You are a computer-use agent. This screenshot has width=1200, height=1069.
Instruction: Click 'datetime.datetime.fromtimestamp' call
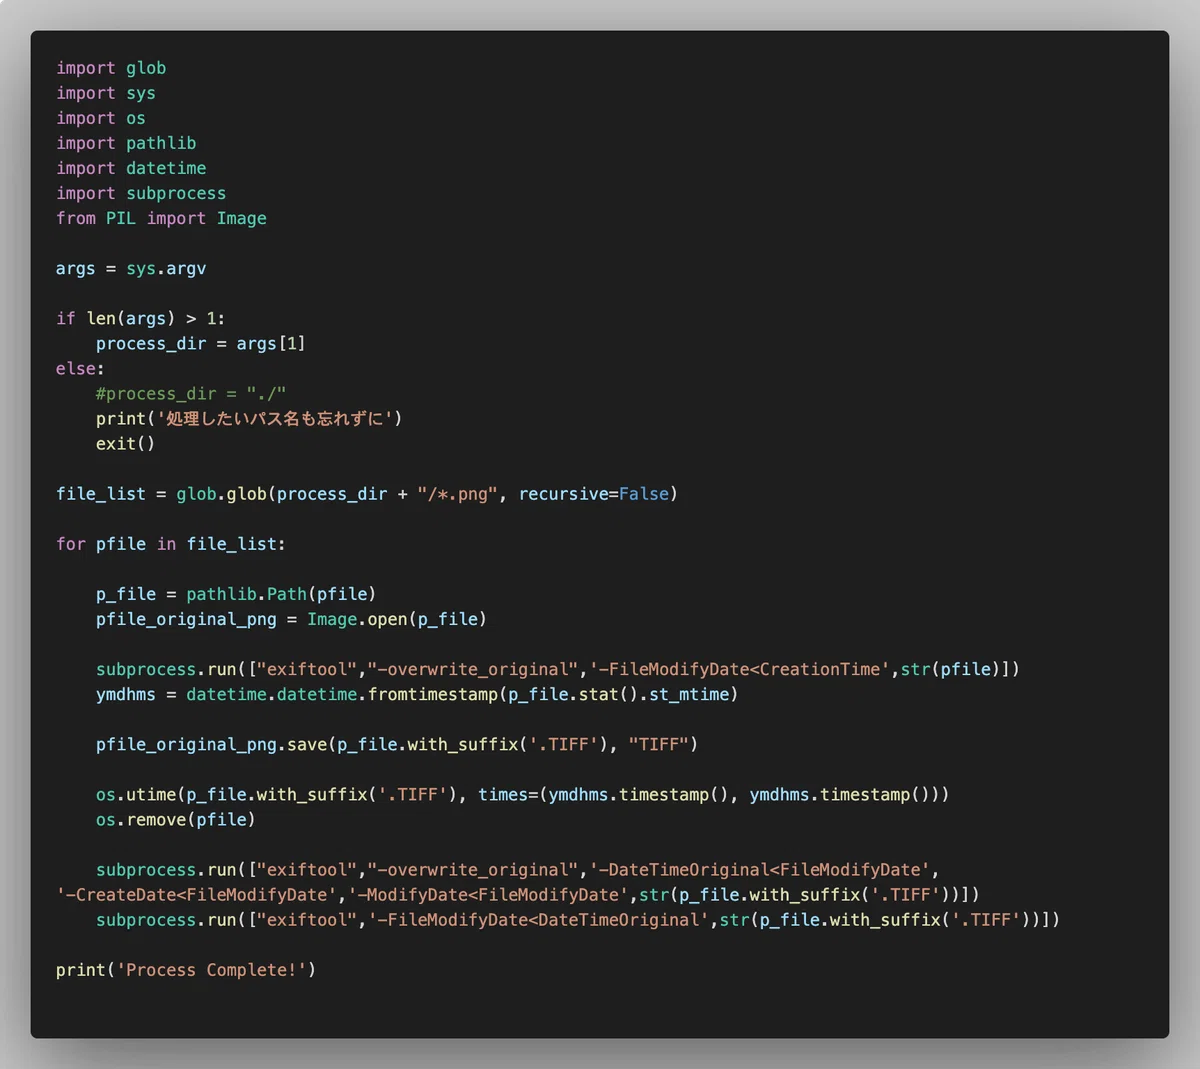pos(342,694)
